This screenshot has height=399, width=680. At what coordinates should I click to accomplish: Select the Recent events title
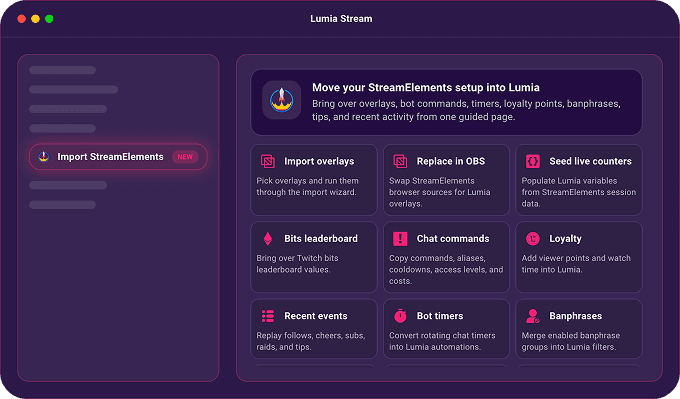click(316, 316)
